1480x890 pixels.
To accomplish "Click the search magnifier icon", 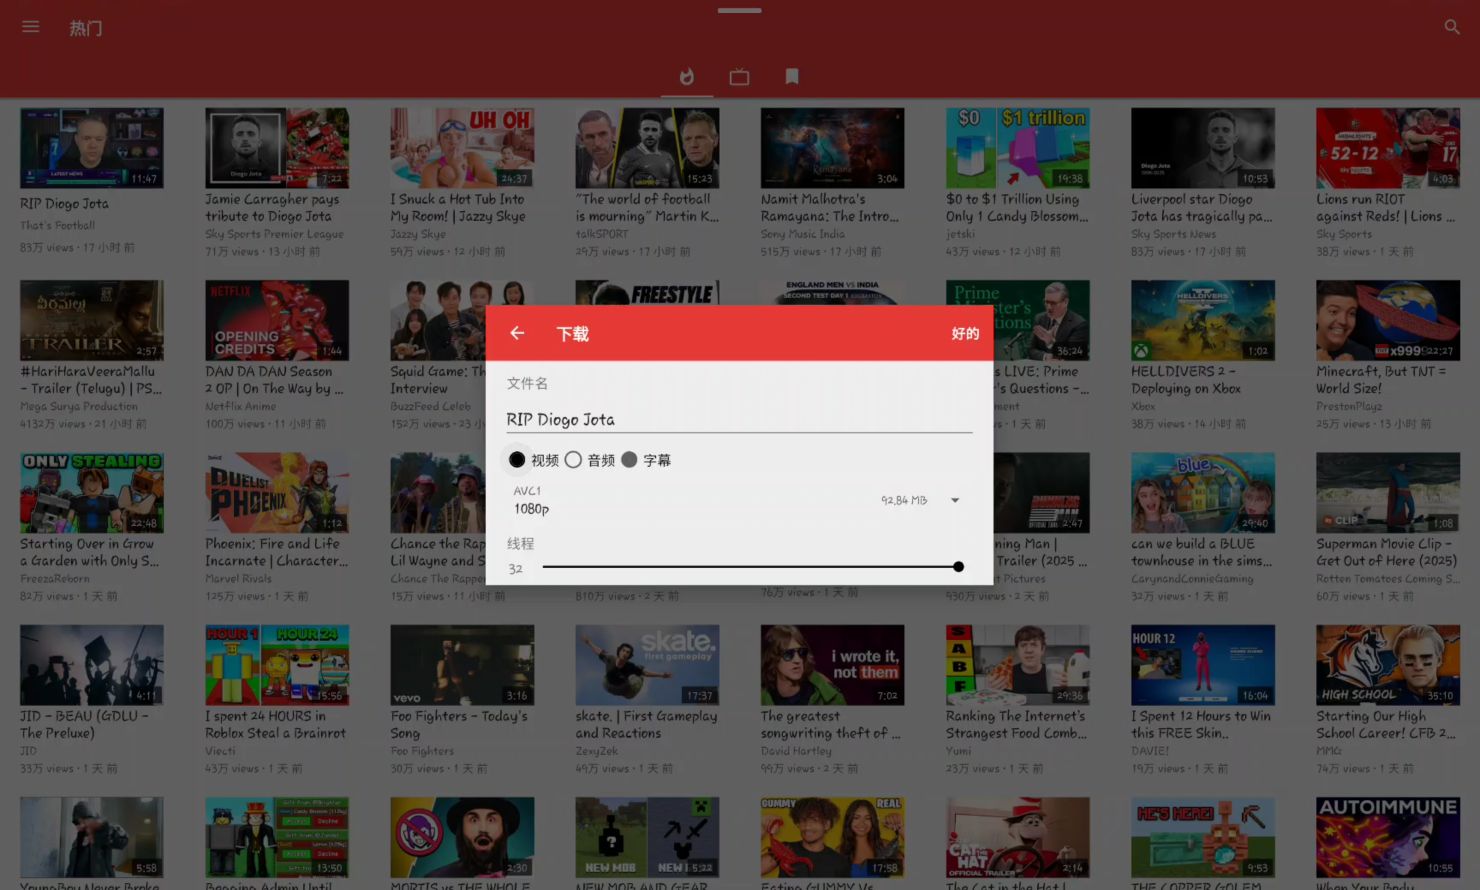I will click(1452, 27).
